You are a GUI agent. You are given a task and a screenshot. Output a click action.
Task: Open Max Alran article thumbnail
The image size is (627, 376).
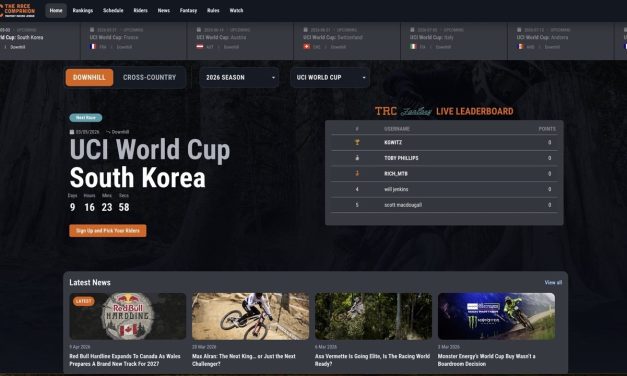[250, 316]
